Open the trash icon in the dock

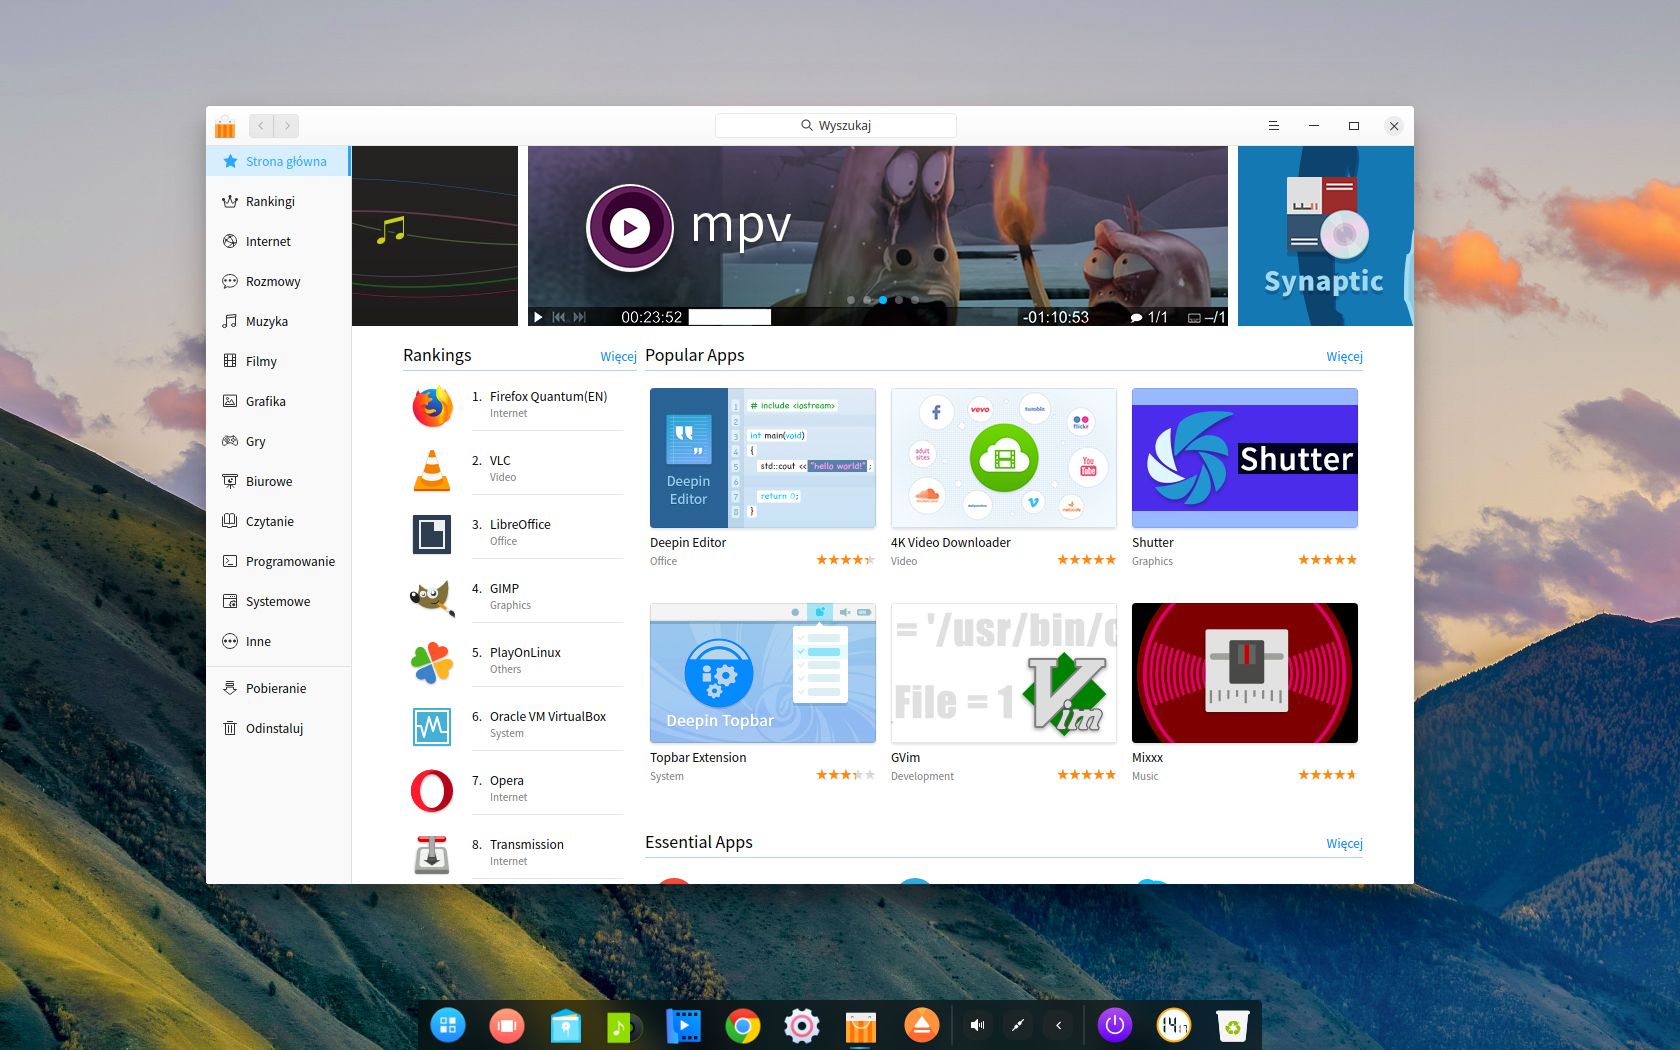tap(1232, 1025)
